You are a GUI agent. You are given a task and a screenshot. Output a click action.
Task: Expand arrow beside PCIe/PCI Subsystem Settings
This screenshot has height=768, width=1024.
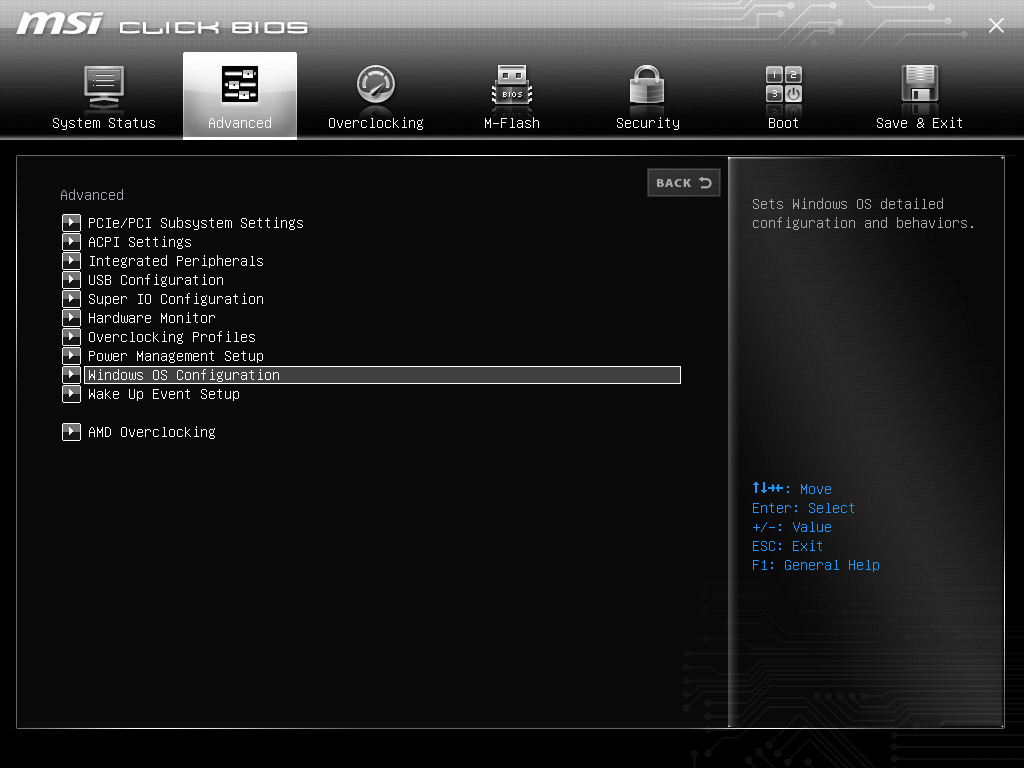coord(71,223)
